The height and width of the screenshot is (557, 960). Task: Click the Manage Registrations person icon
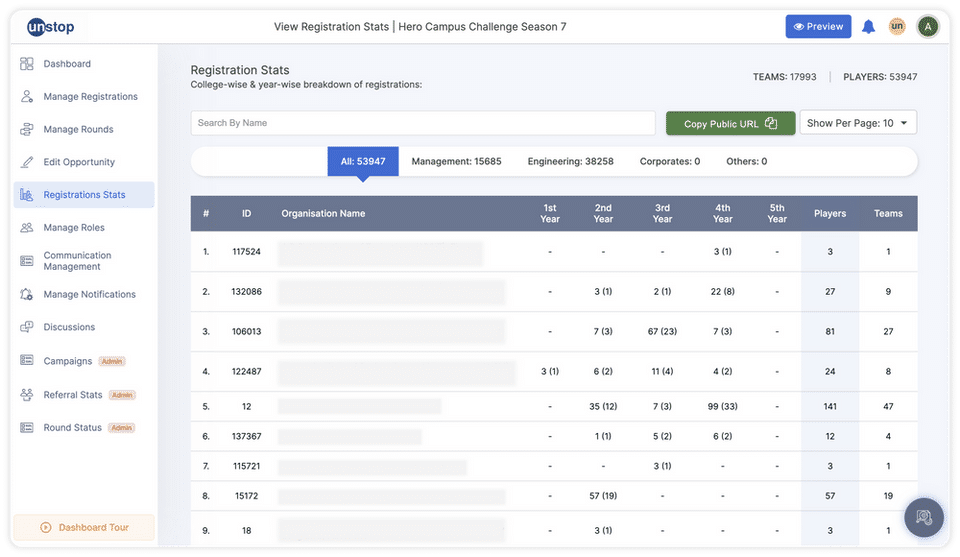(x=27, y=97)
